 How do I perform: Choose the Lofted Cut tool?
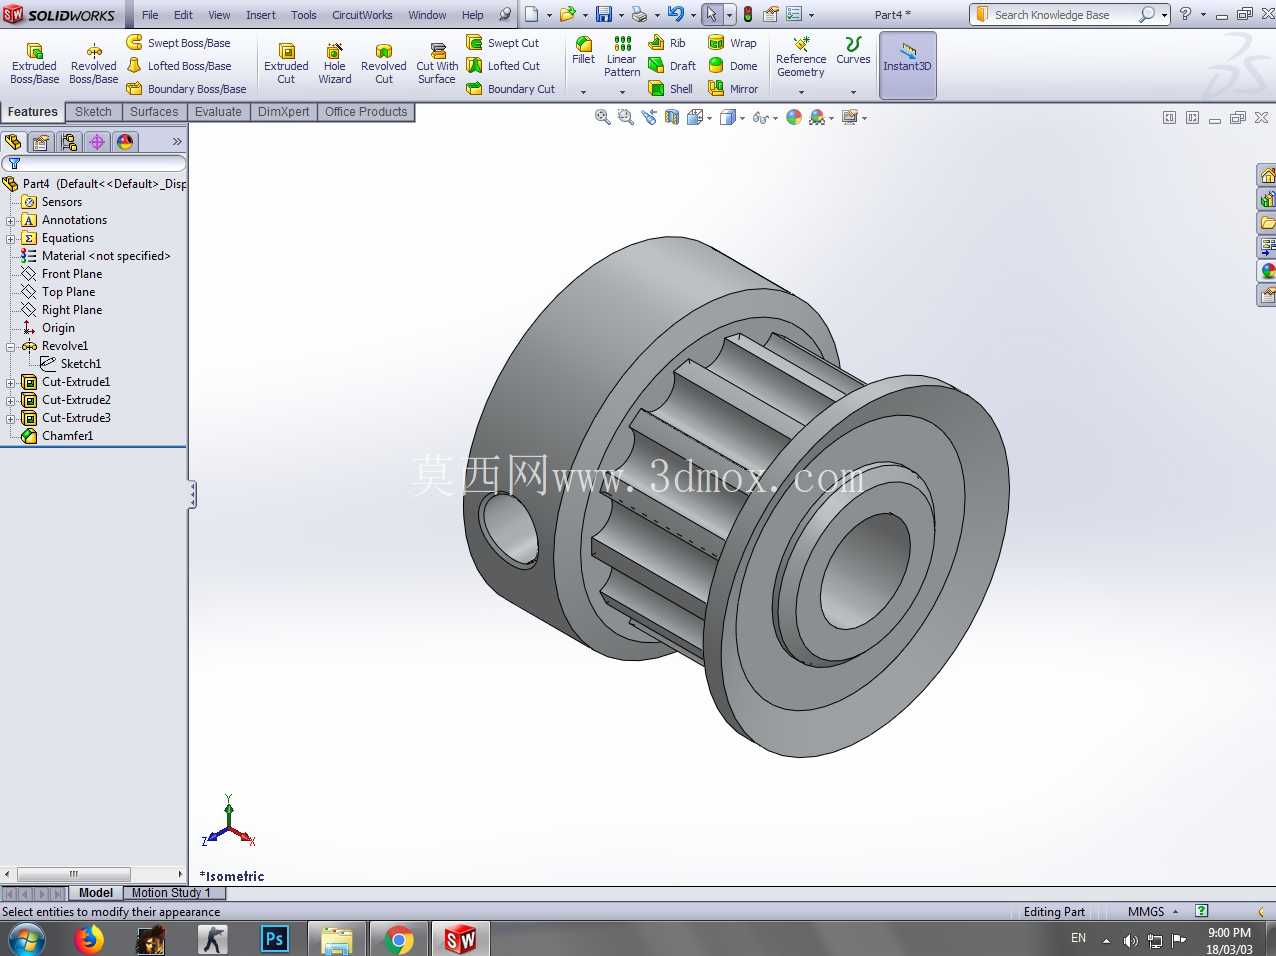[503, 66]
